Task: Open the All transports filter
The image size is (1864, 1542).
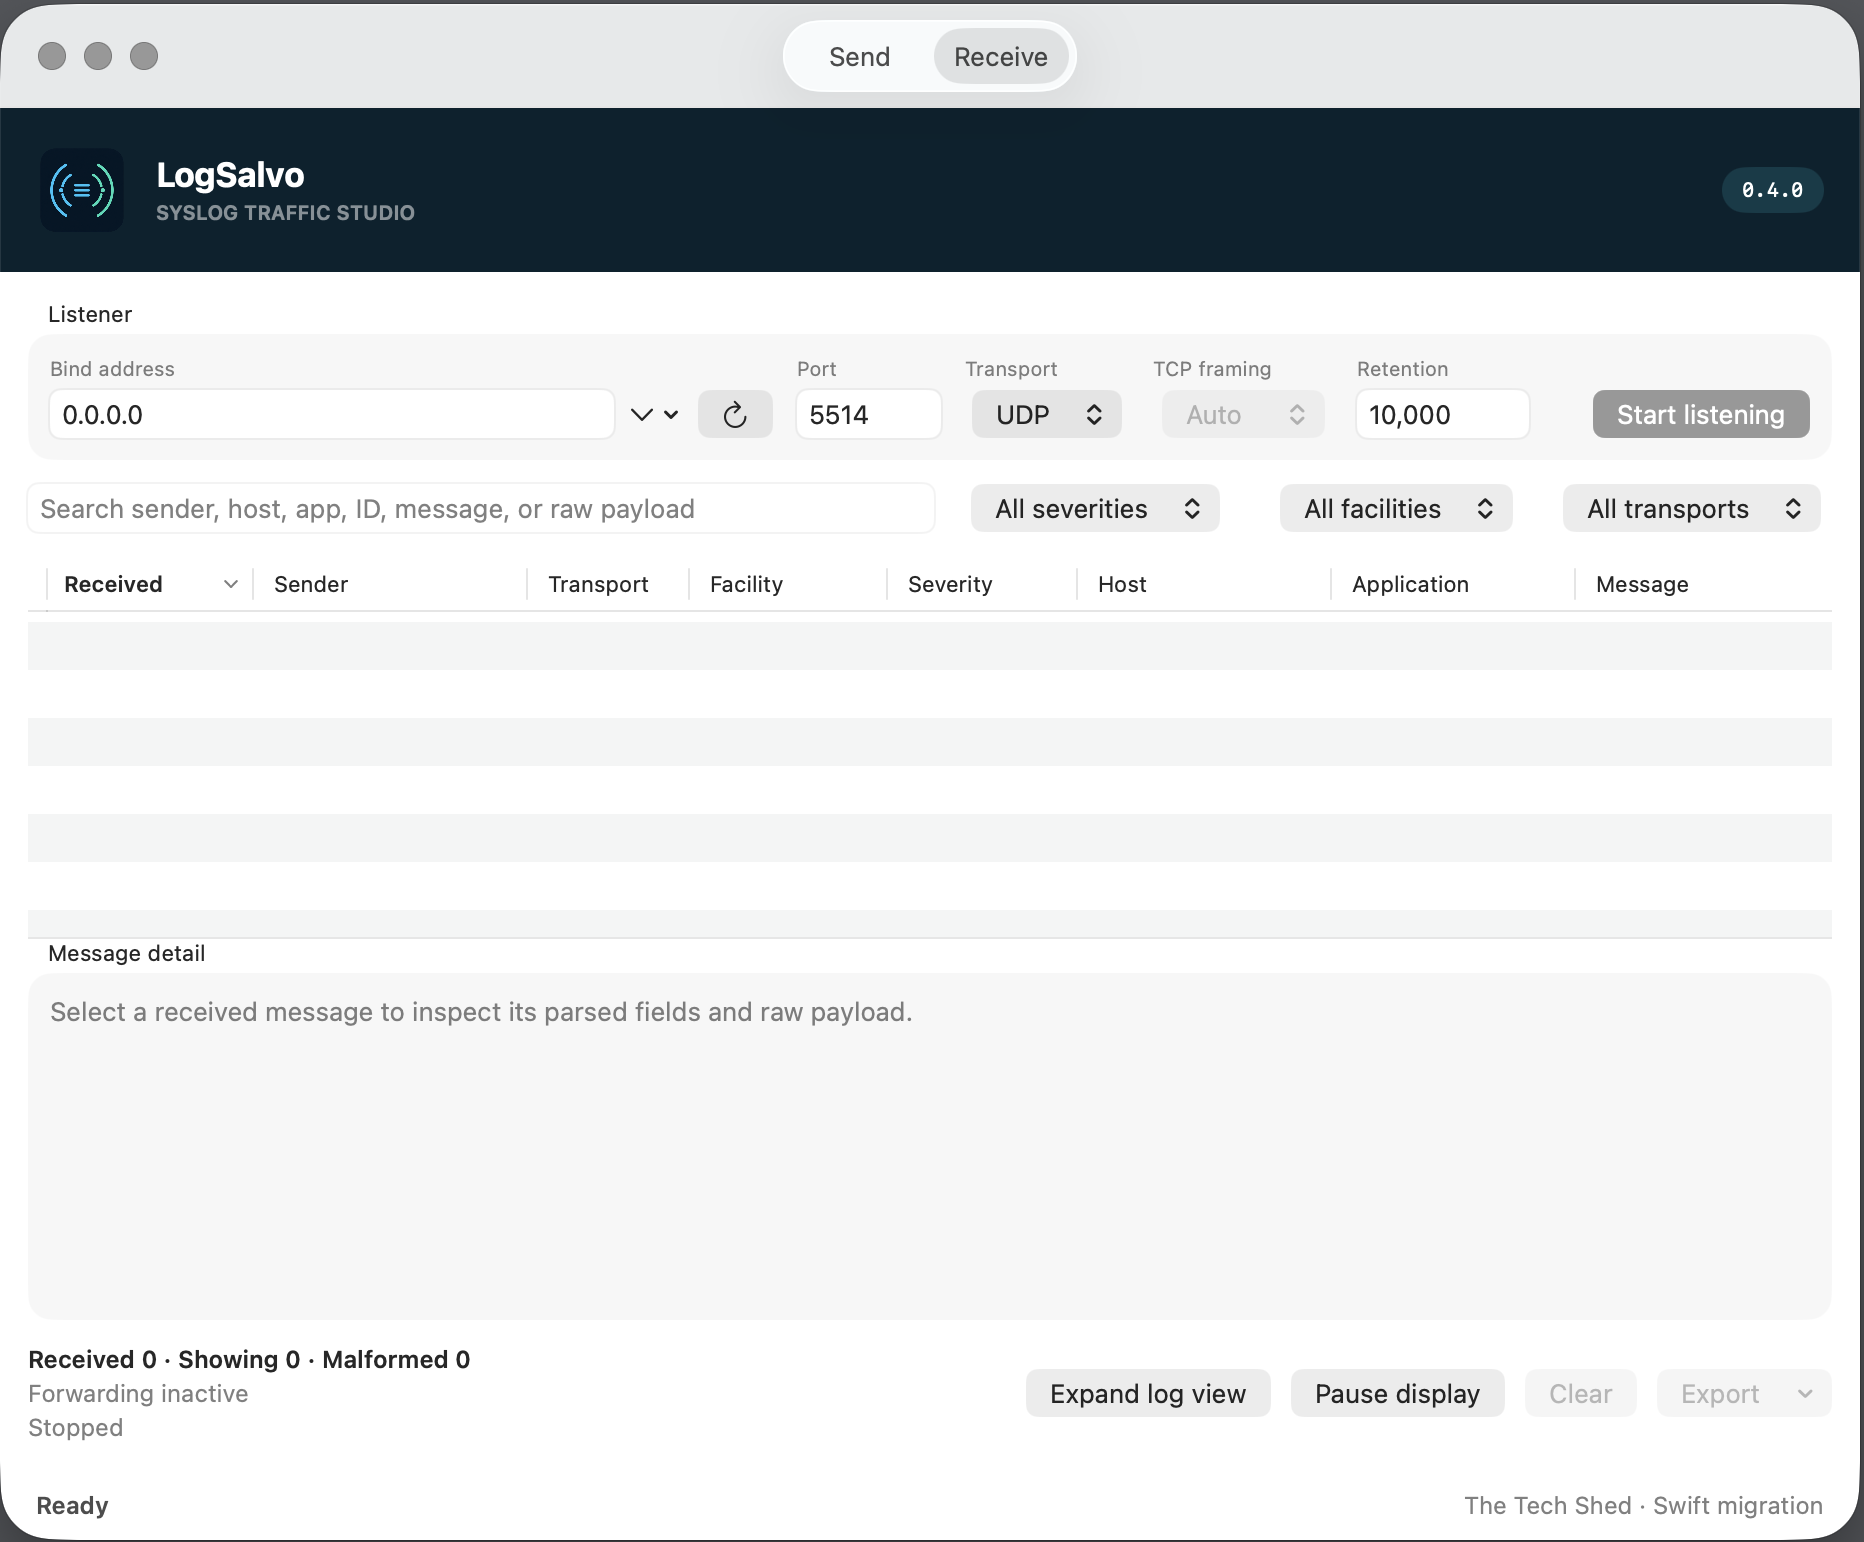Action: point(1691,508)
